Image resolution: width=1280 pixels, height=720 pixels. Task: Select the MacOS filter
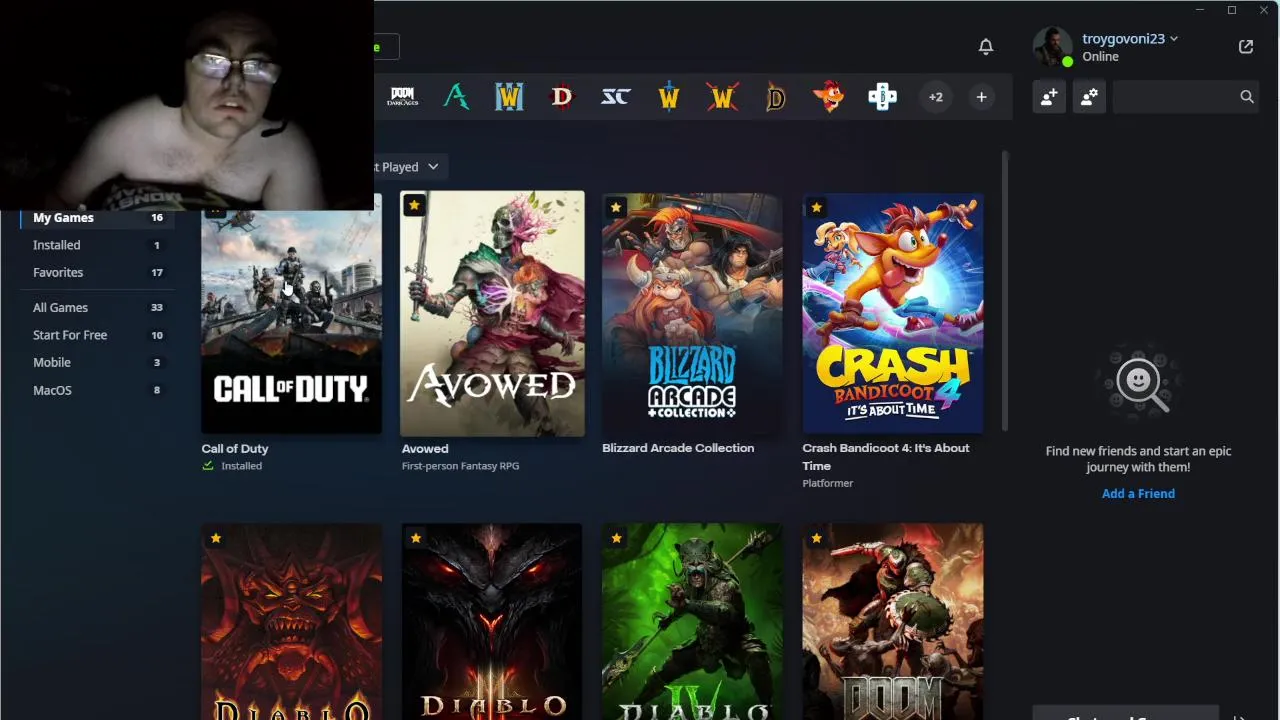coord(97,391)
